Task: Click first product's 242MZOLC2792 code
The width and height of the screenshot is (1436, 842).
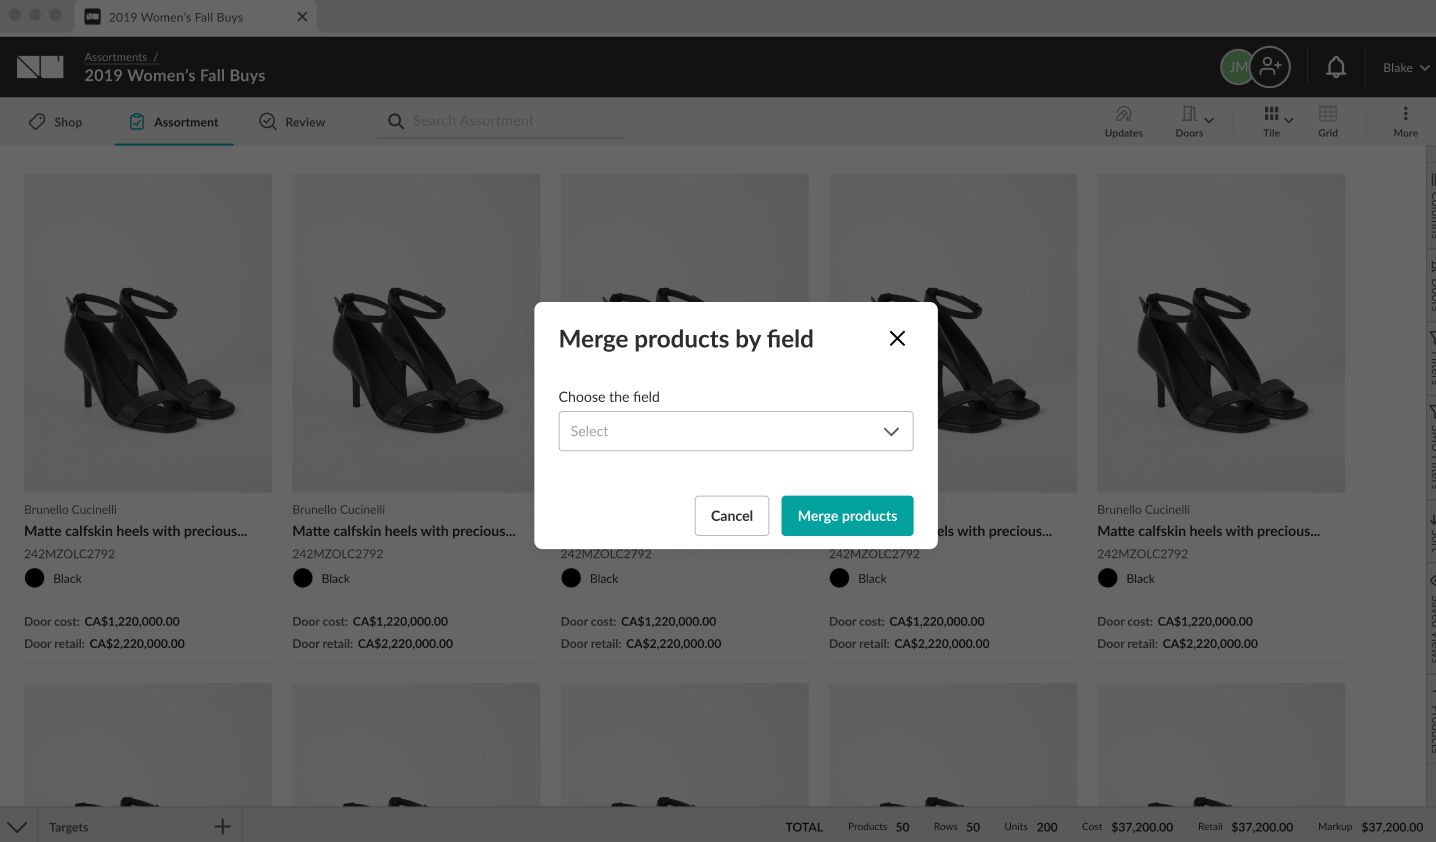Action: 69,553
